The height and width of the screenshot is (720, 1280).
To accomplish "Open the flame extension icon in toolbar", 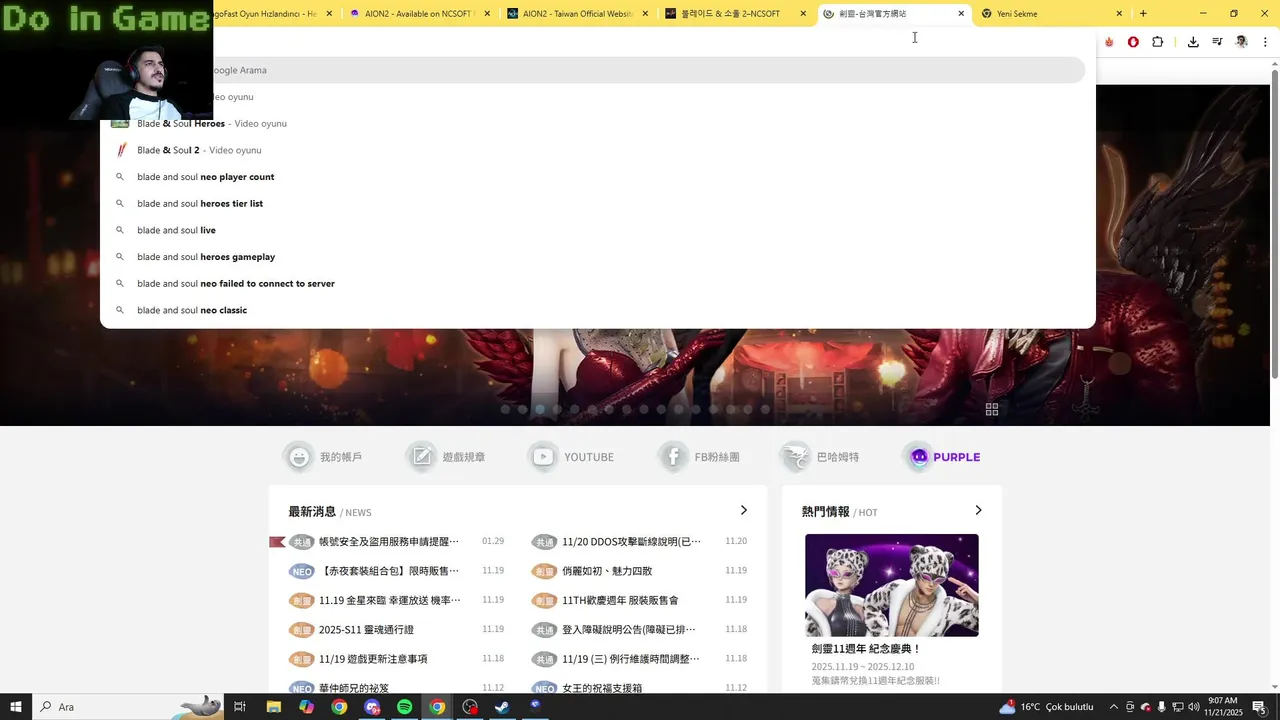I will [x=1109, y=42].
